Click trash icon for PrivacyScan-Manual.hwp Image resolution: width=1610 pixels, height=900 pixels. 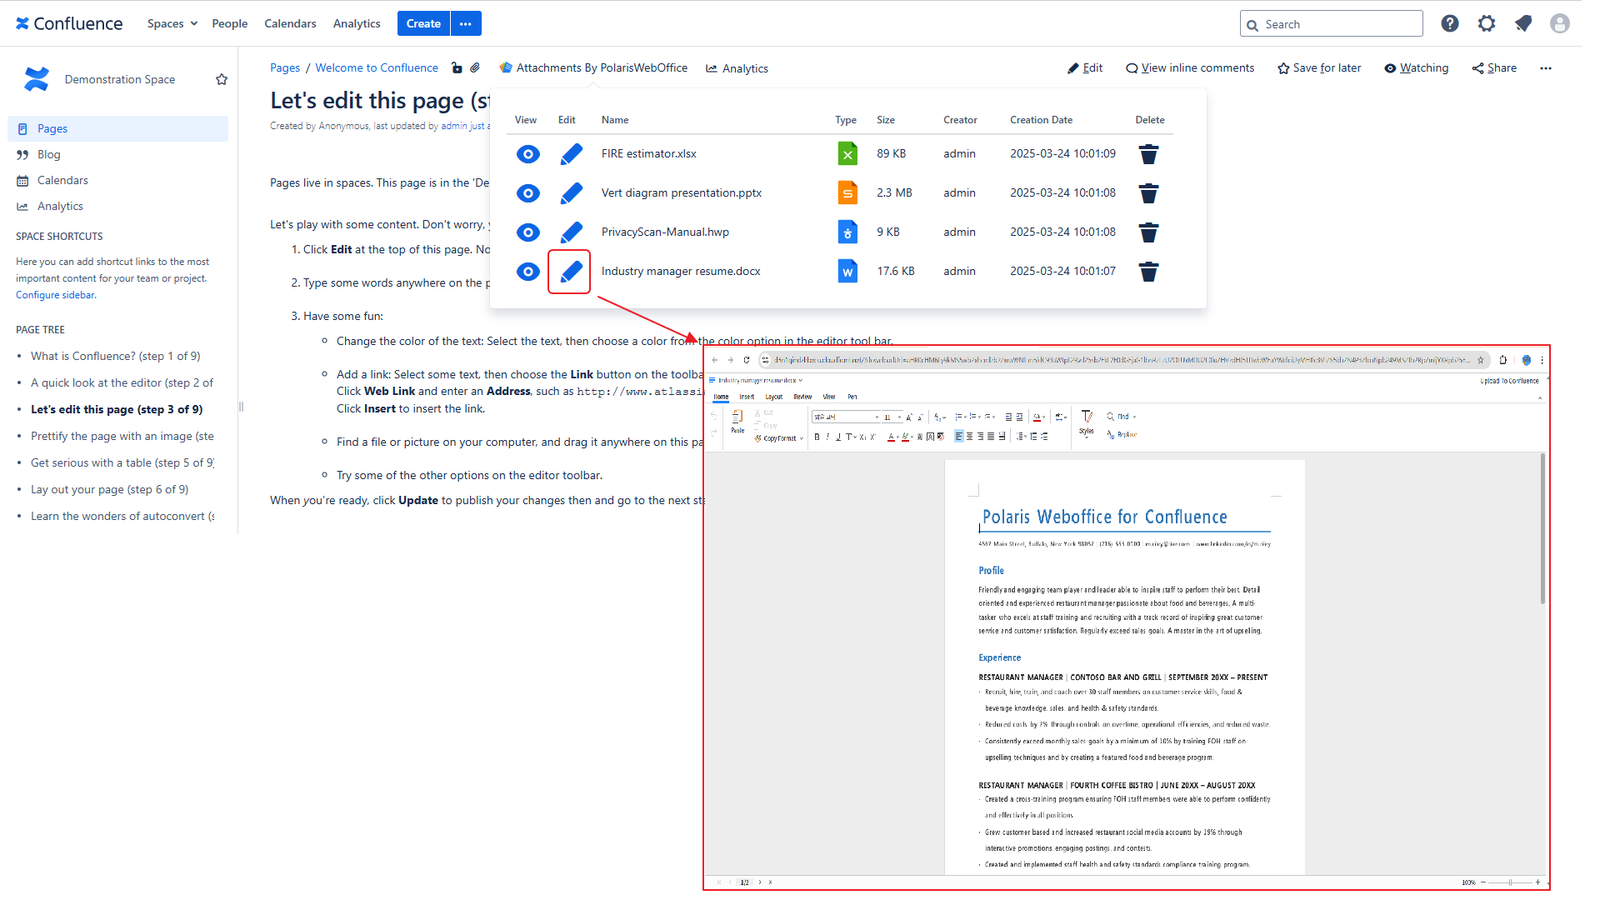(x=1149, y=232)
